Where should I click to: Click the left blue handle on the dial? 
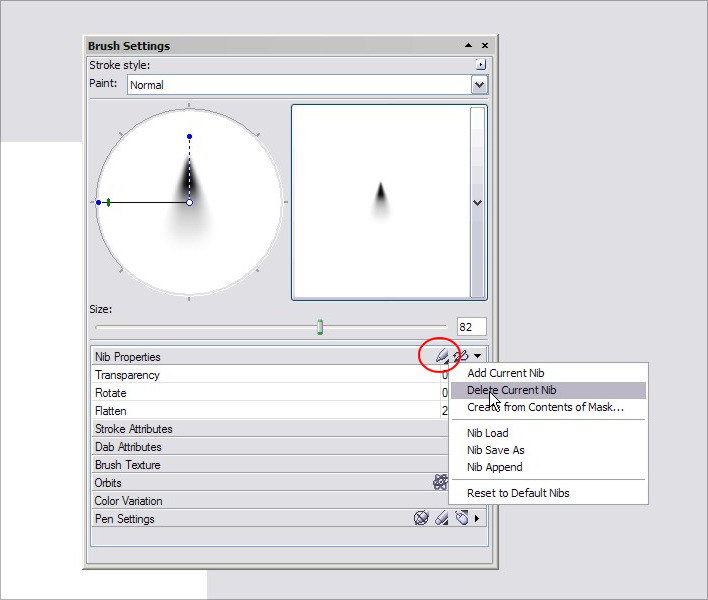pyautogui.click(x=98, y=202)
